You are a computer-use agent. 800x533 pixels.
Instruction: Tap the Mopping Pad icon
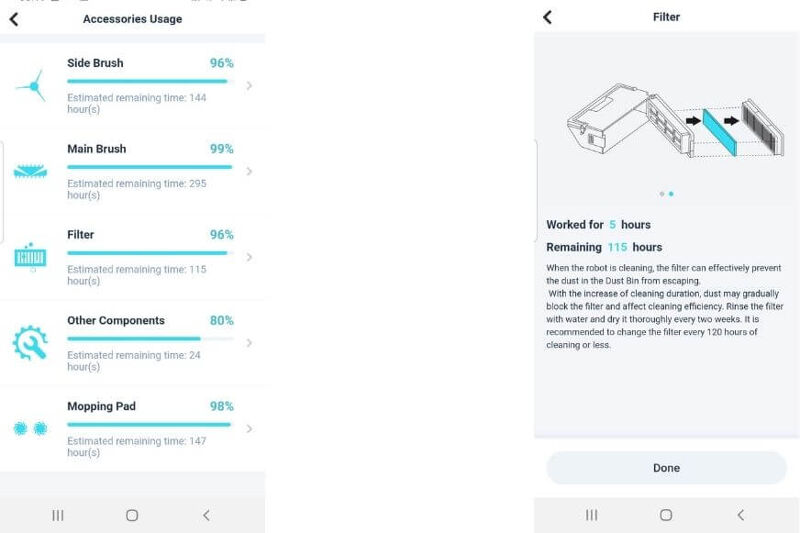[30, 428]
